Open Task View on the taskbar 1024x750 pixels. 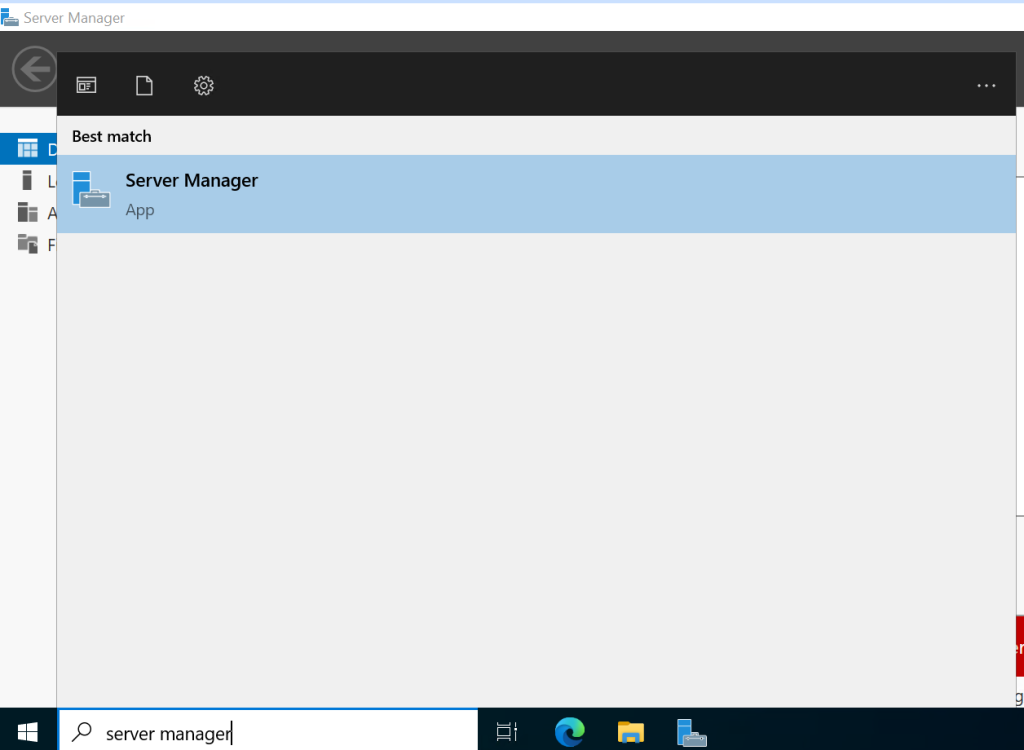pos(506,731)
